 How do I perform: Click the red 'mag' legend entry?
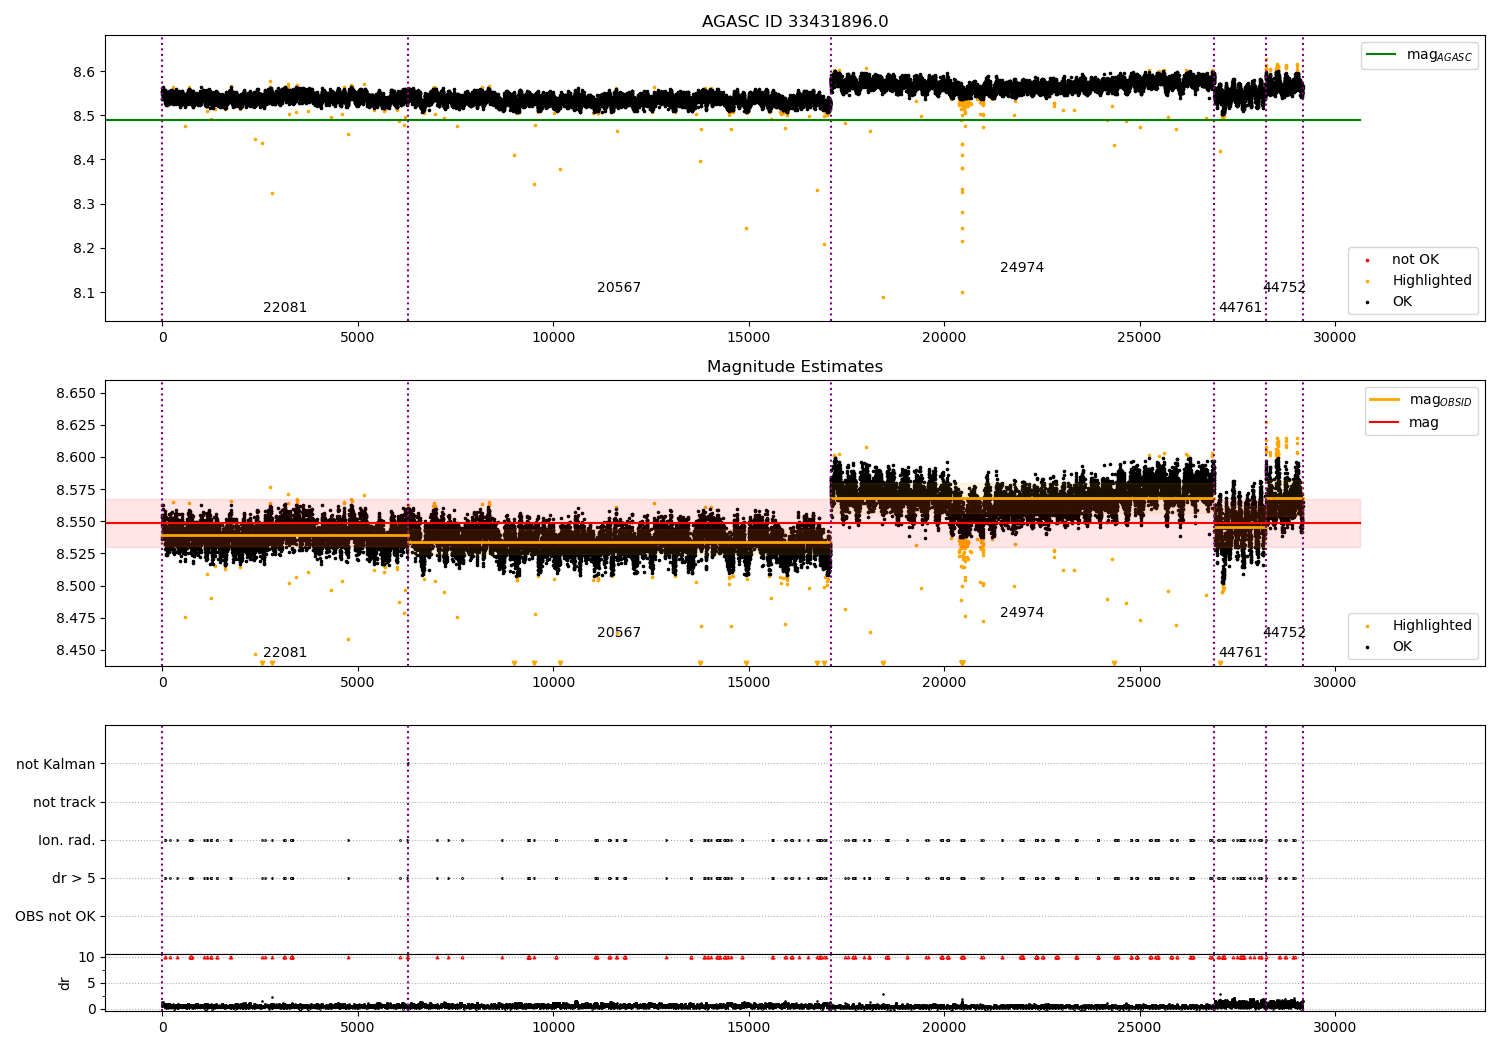[x=1405, y=423]
